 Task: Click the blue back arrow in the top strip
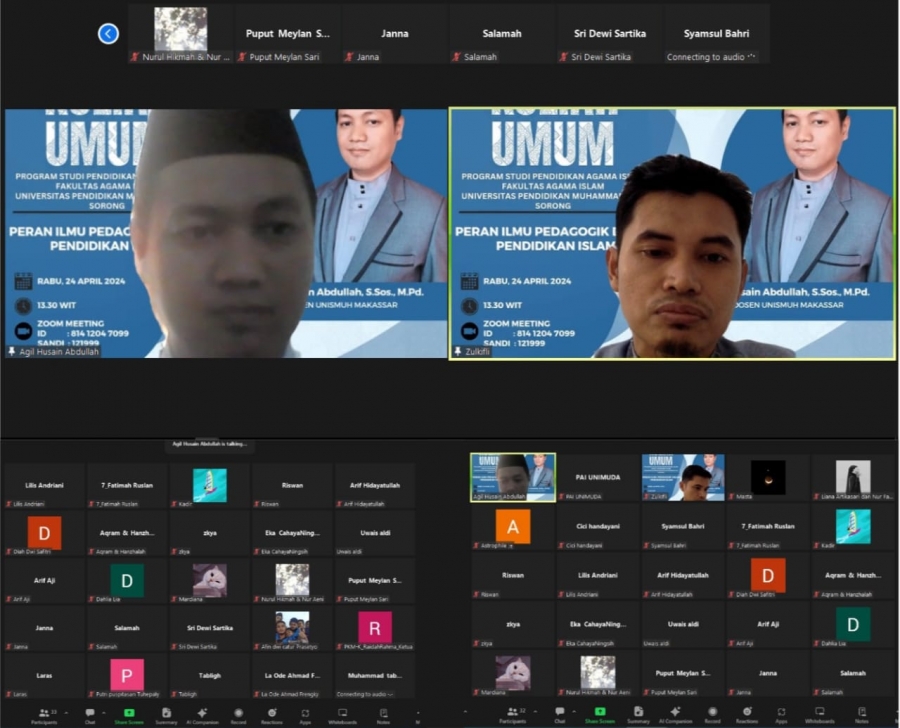click(x=108, y=33)
